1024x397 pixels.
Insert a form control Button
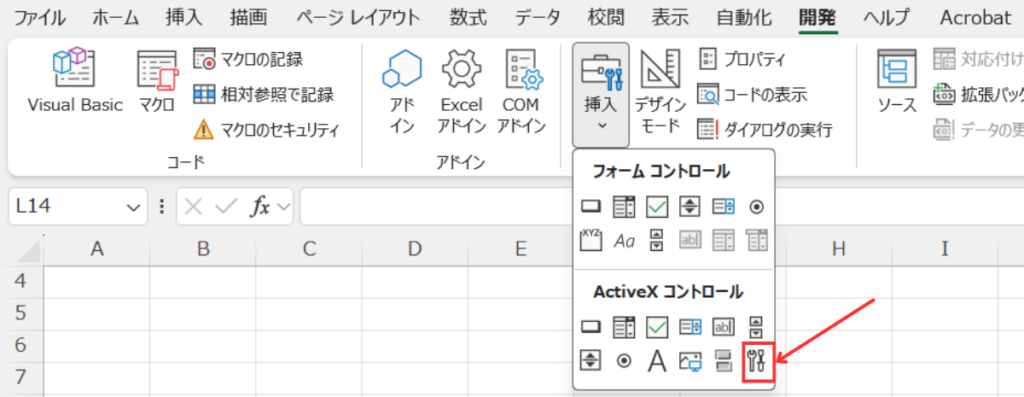[590, 207]
